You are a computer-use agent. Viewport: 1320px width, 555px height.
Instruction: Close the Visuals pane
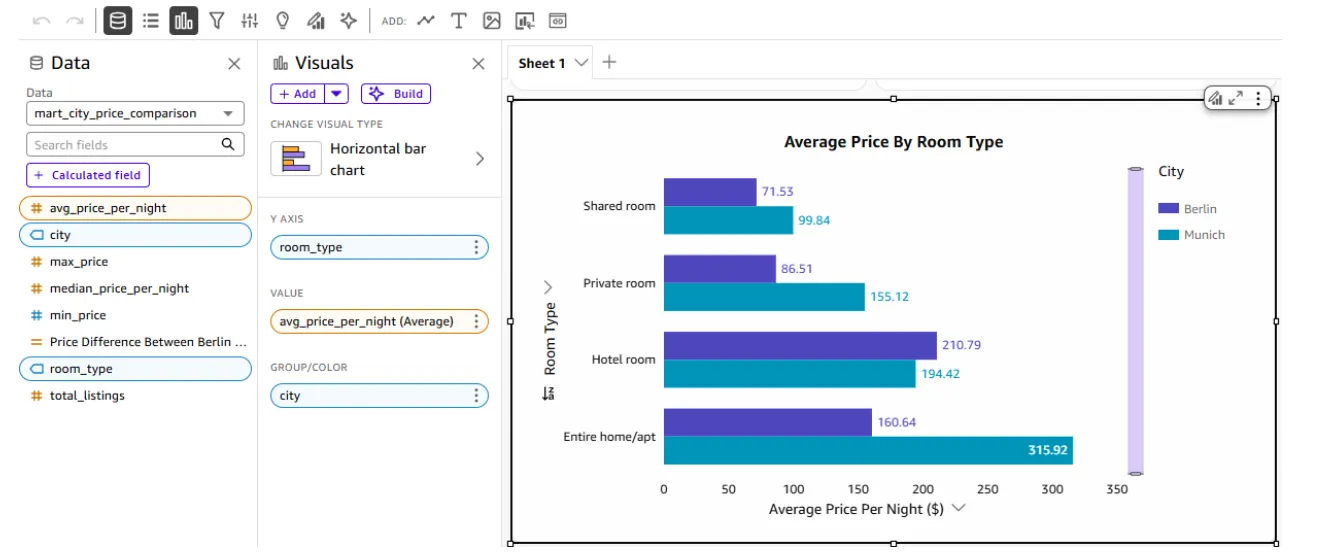coord(478,64)
